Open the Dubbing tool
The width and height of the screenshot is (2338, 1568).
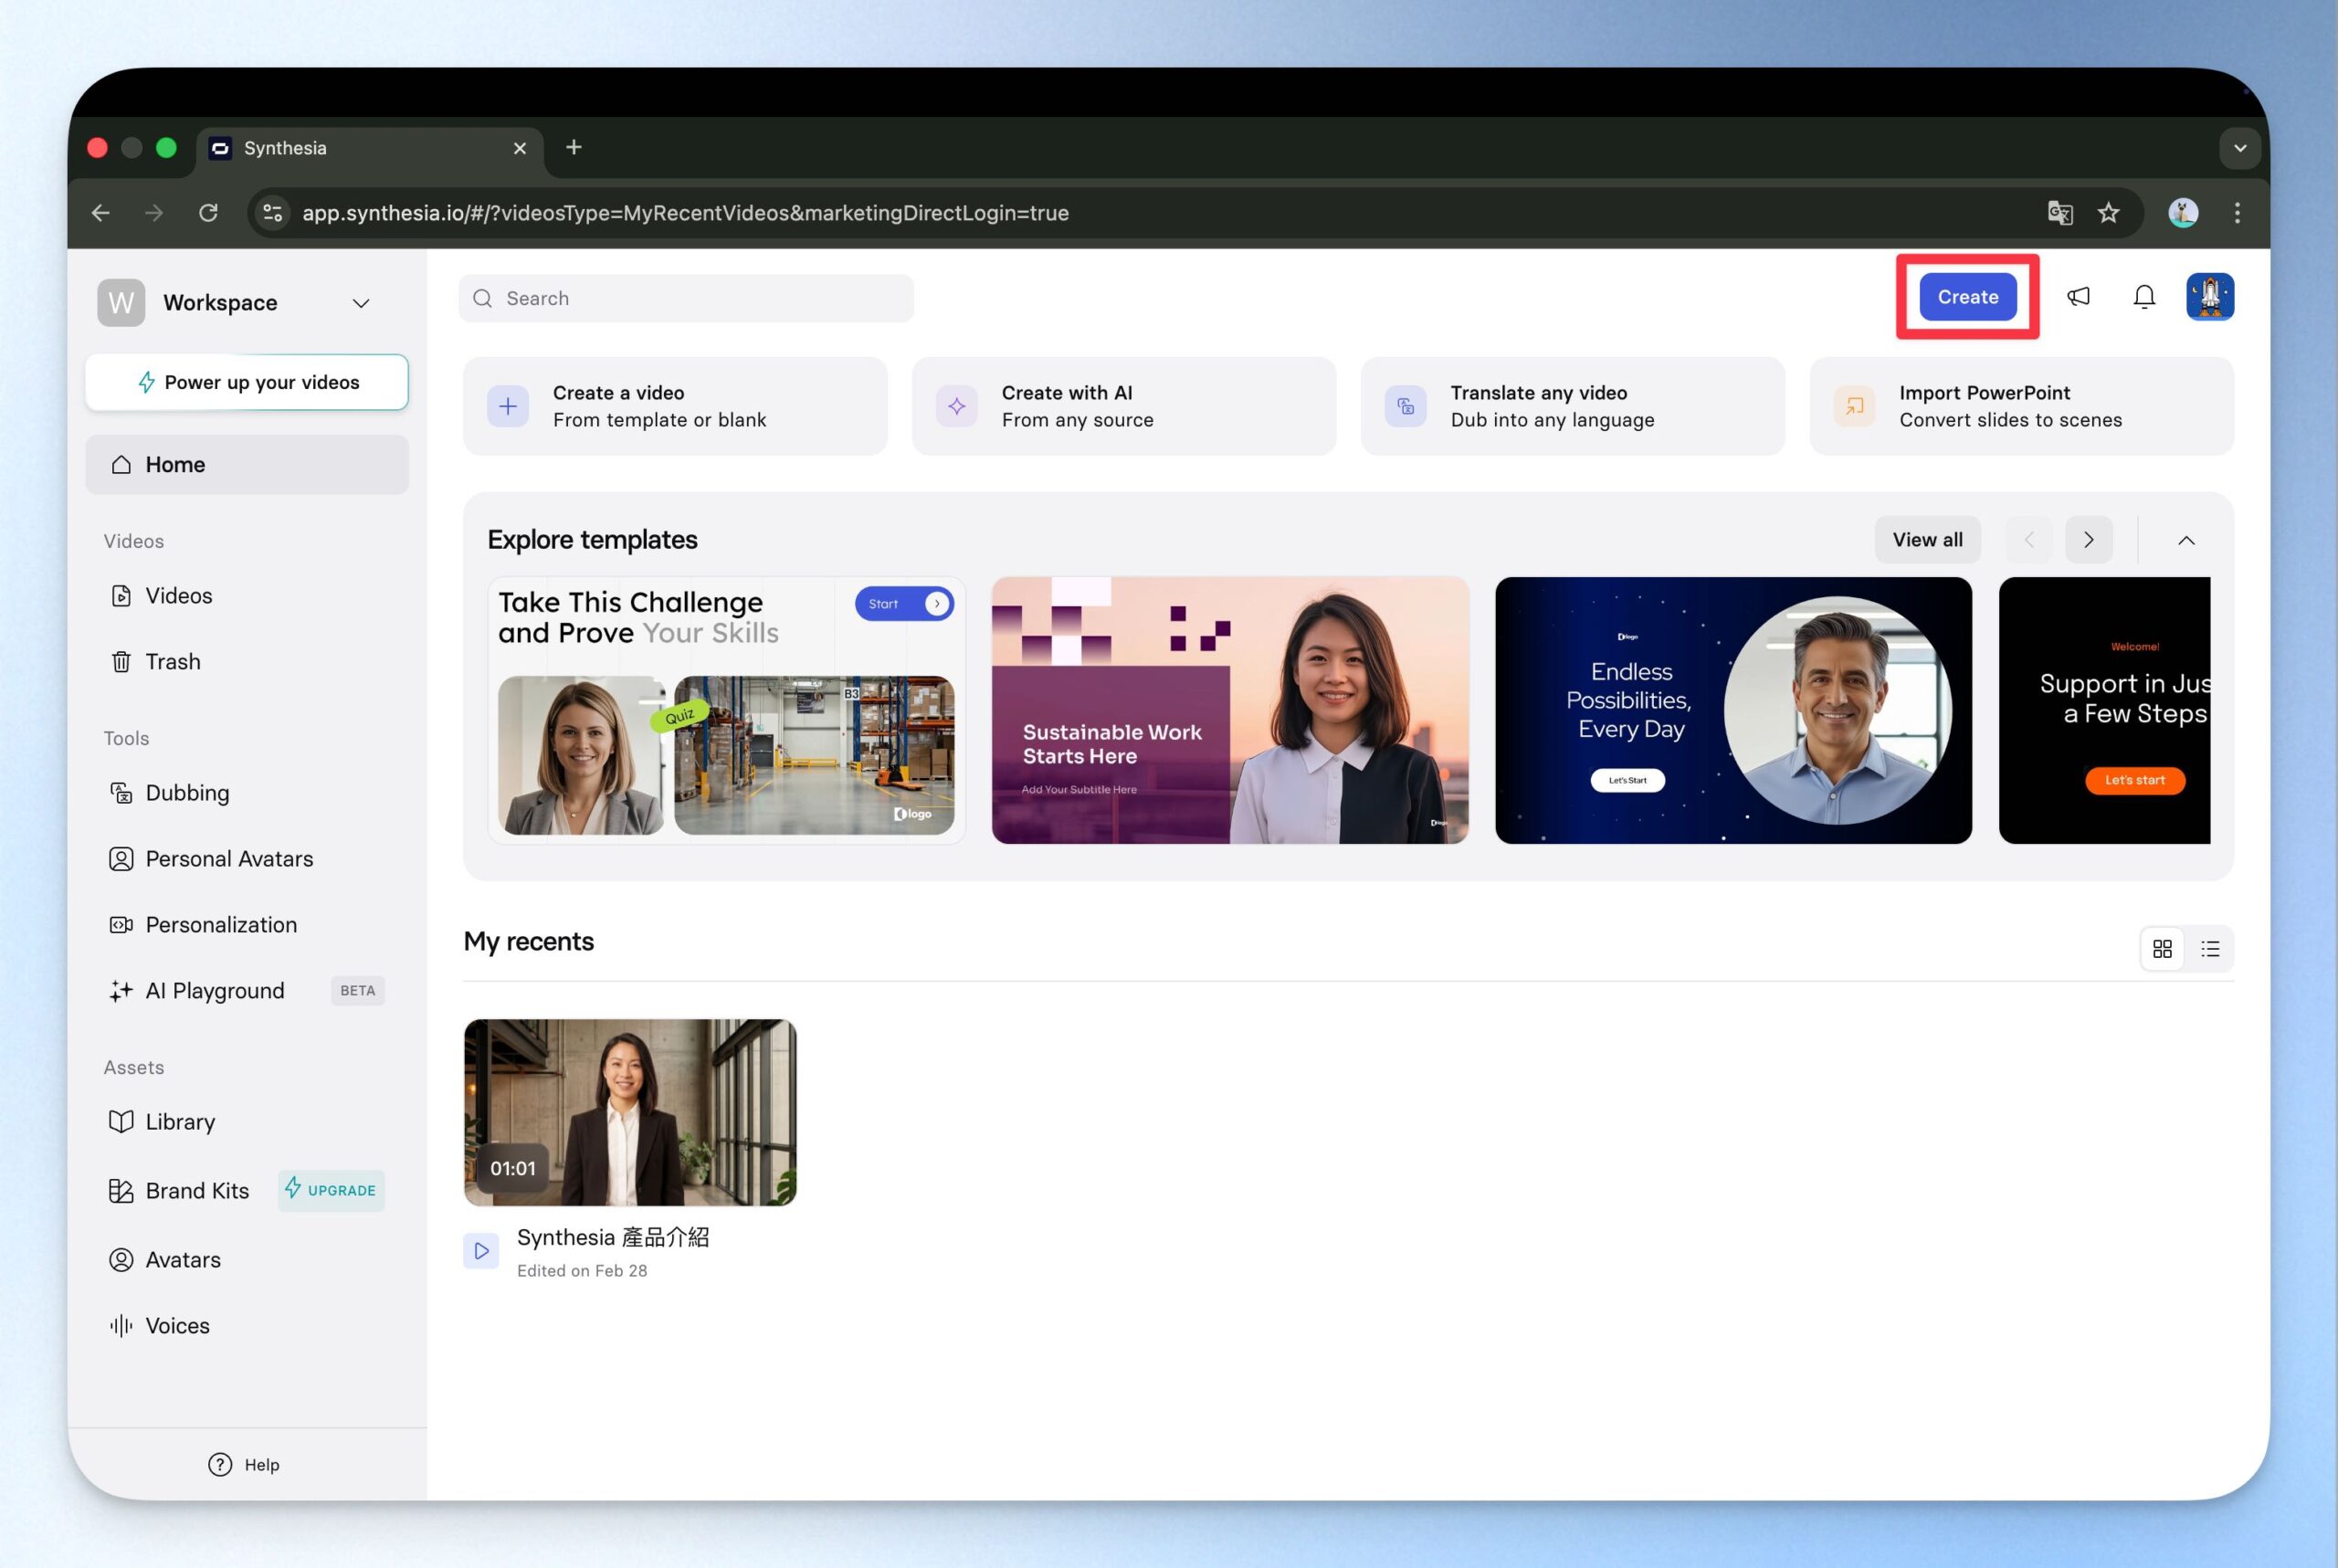click(247, 793)
